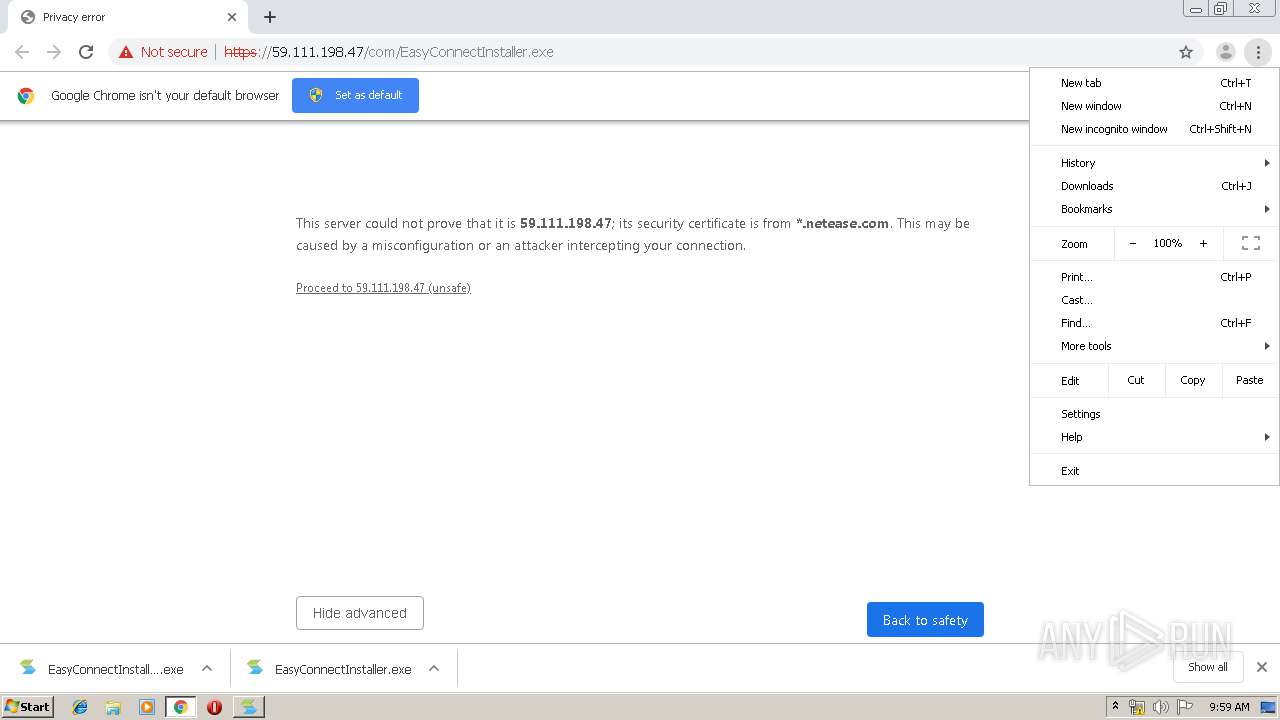The image size is (1280, 720).
Task: Click the Hide advanced button
Action: click(360, 613)
